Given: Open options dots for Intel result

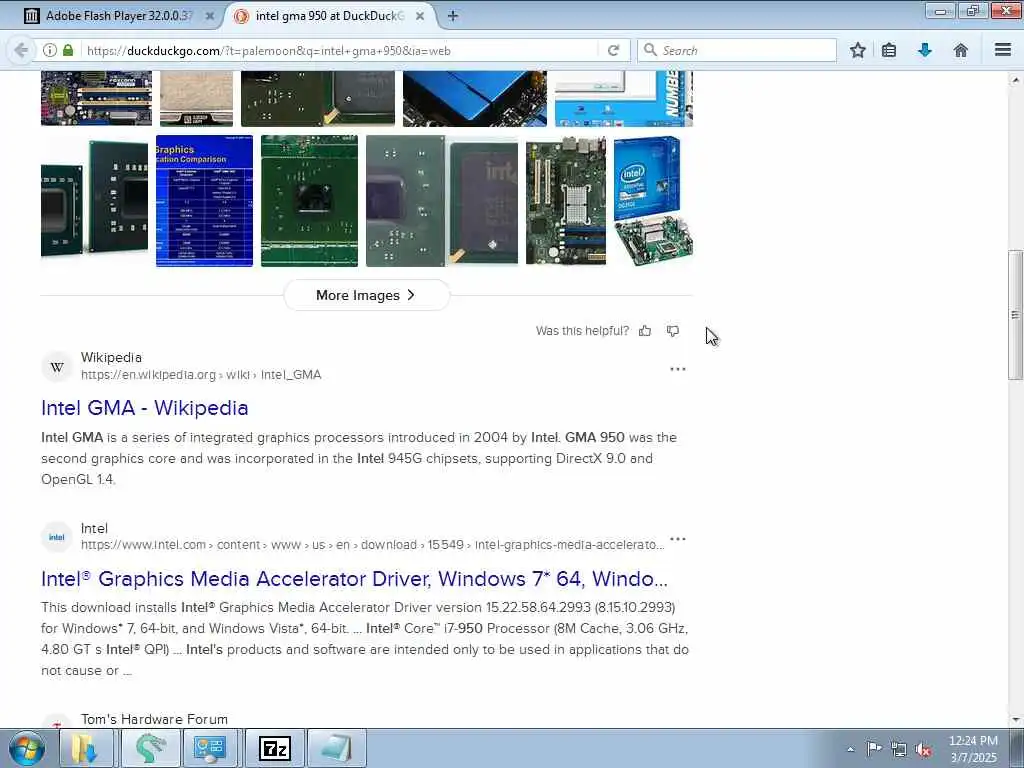Looking at the screenshot, I should point(678,539).
